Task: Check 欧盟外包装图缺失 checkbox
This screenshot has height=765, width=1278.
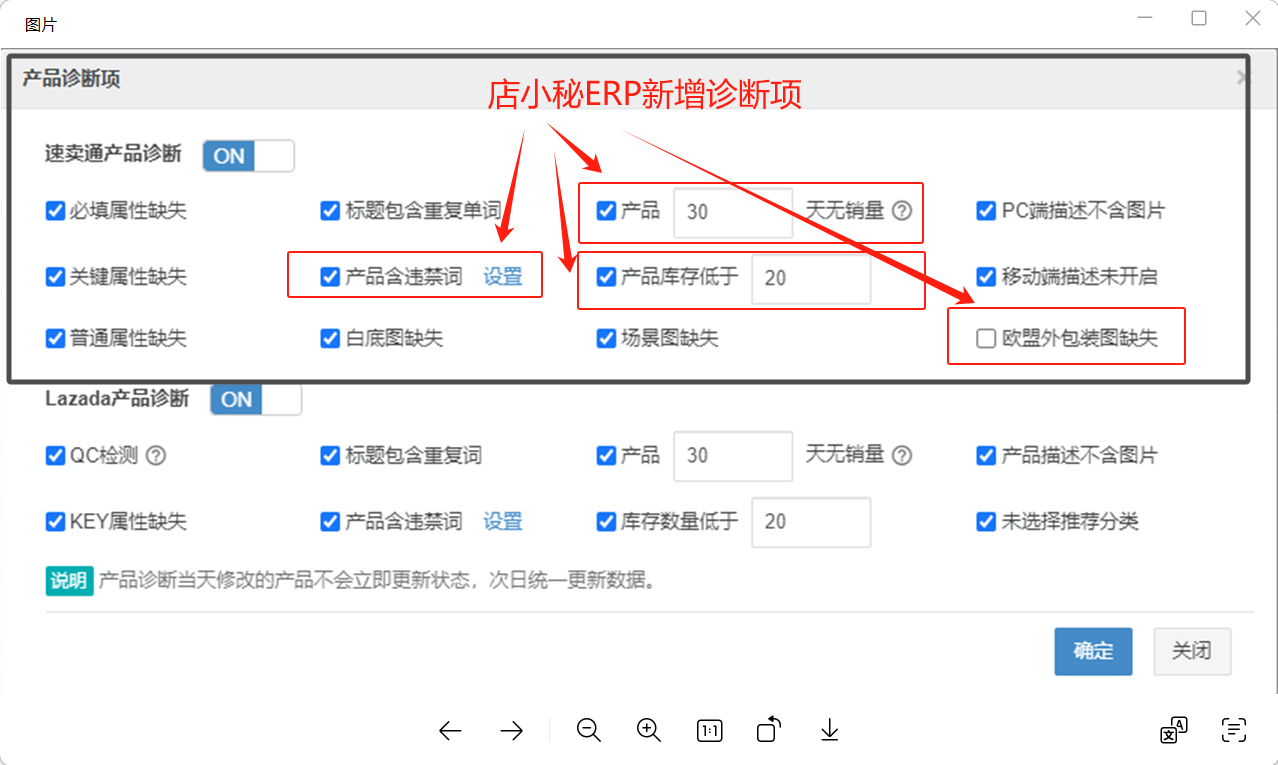Action: click(986, 339)
